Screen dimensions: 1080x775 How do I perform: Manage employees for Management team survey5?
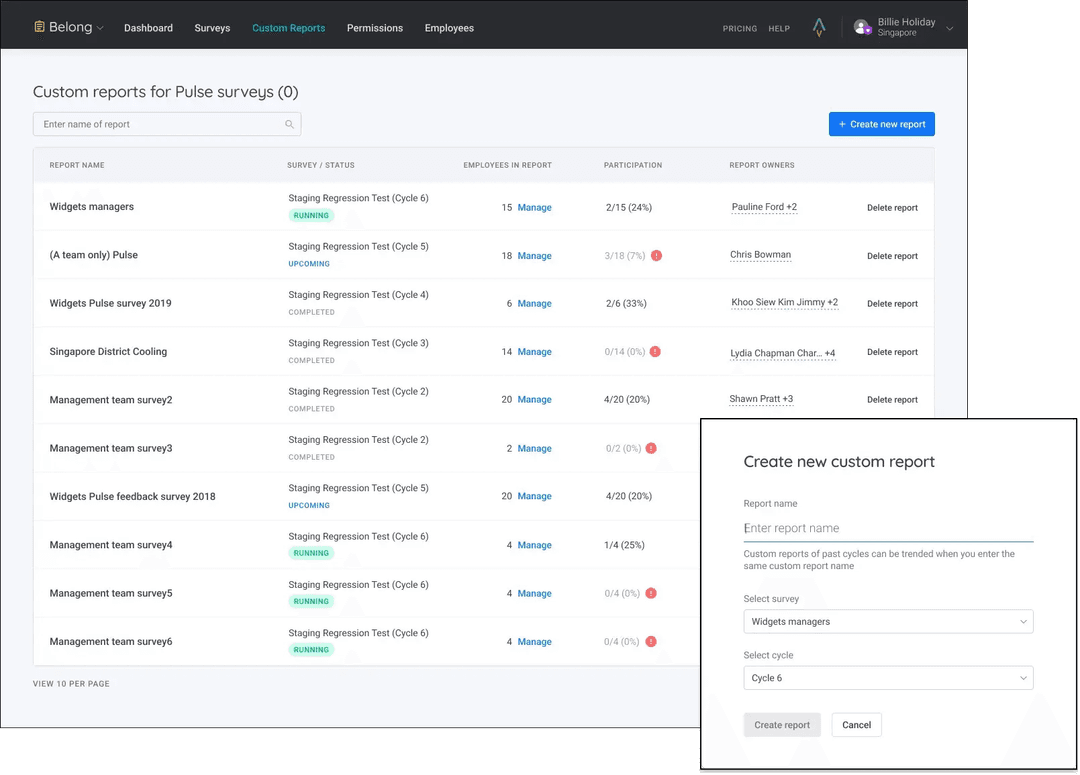point(534,593)
